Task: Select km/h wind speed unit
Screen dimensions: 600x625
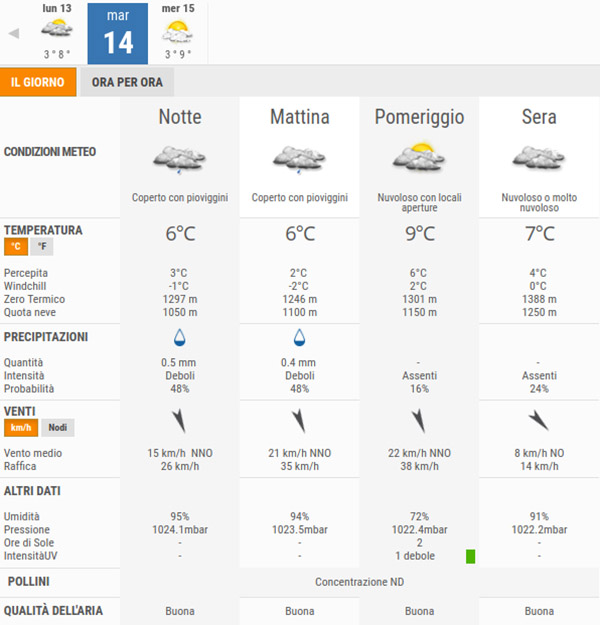Action: (x=21, y=428)
